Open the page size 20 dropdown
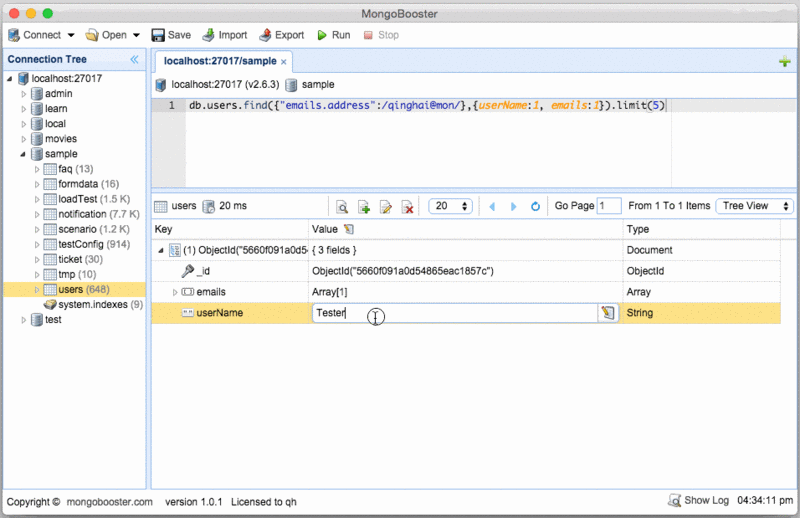This screenshot has height=518, width=800. [x=451, y=206]
